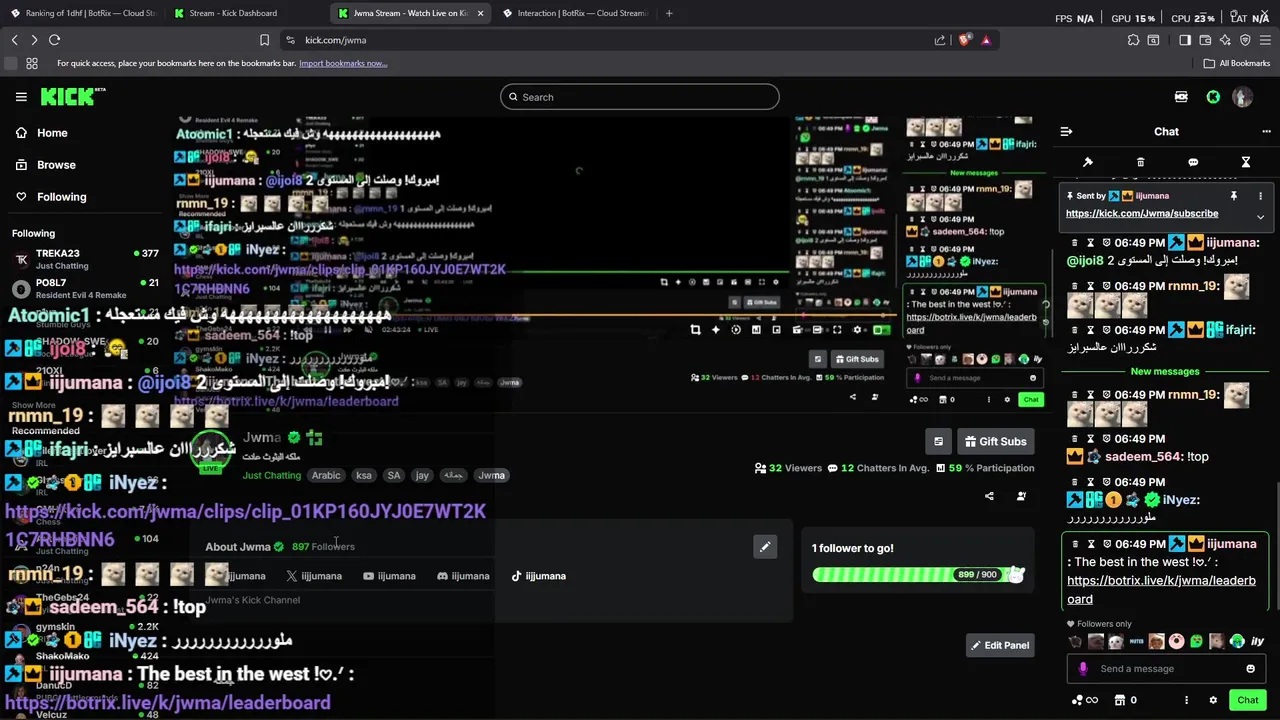This screenshot has width=1280, height=720.
Task: Expand the pinned message chevron
Action: pos(1260,216)
